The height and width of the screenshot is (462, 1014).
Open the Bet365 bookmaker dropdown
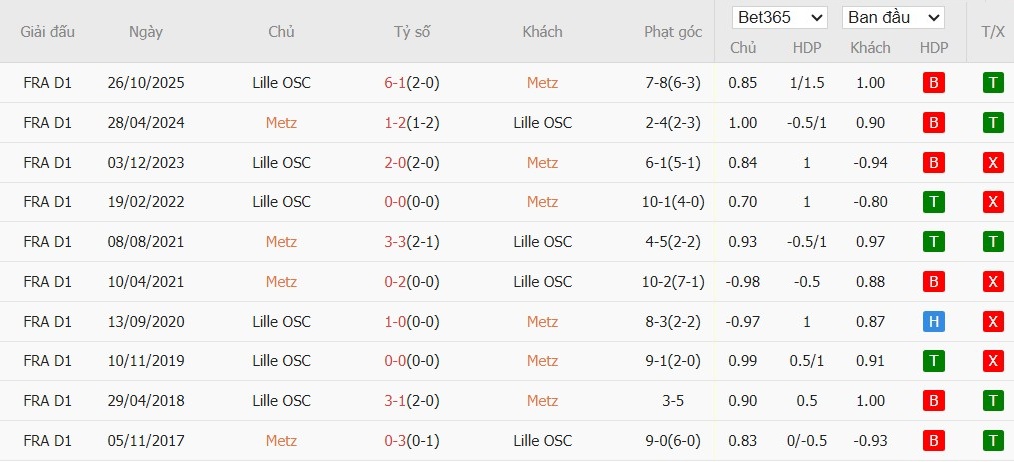(x=779, y=18)
